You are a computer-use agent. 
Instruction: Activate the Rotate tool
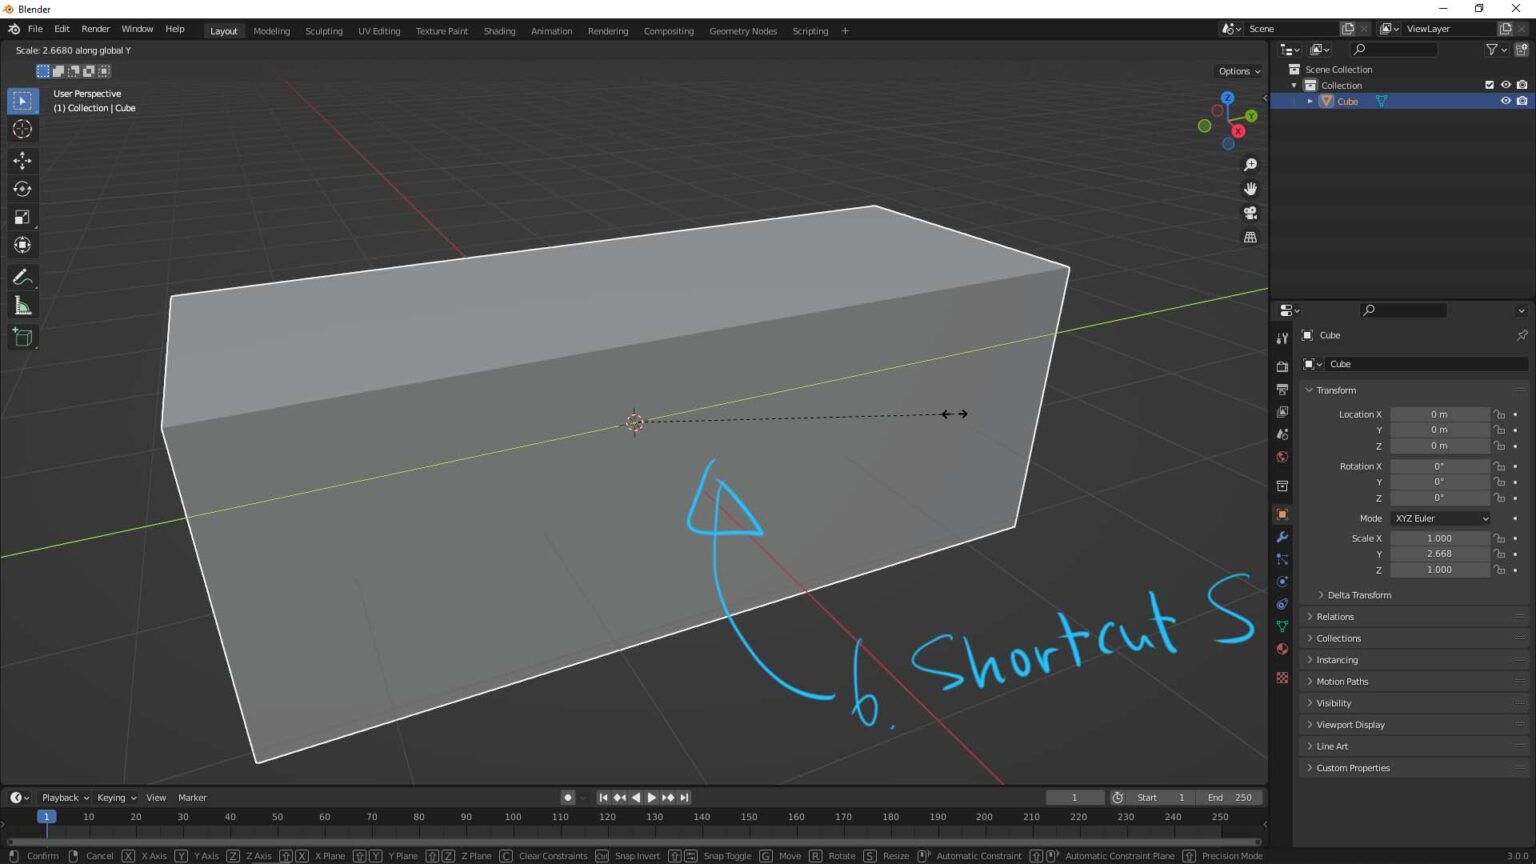(22, 189)
